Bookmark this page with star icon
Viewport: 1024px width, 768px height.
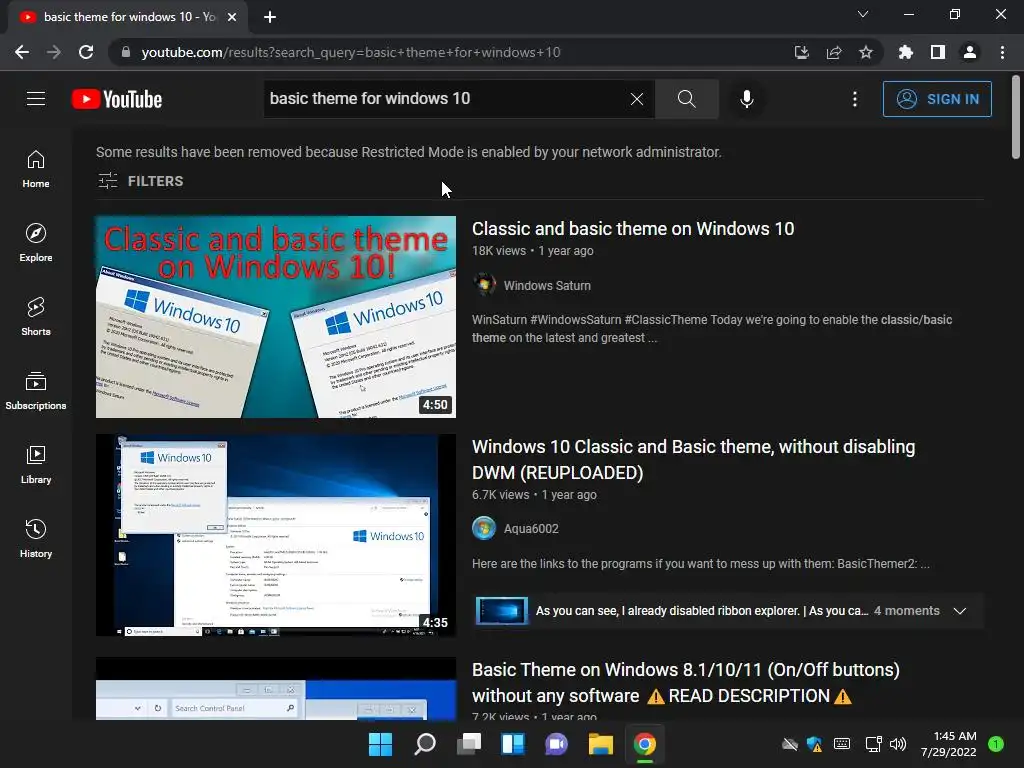pos(865,52)
